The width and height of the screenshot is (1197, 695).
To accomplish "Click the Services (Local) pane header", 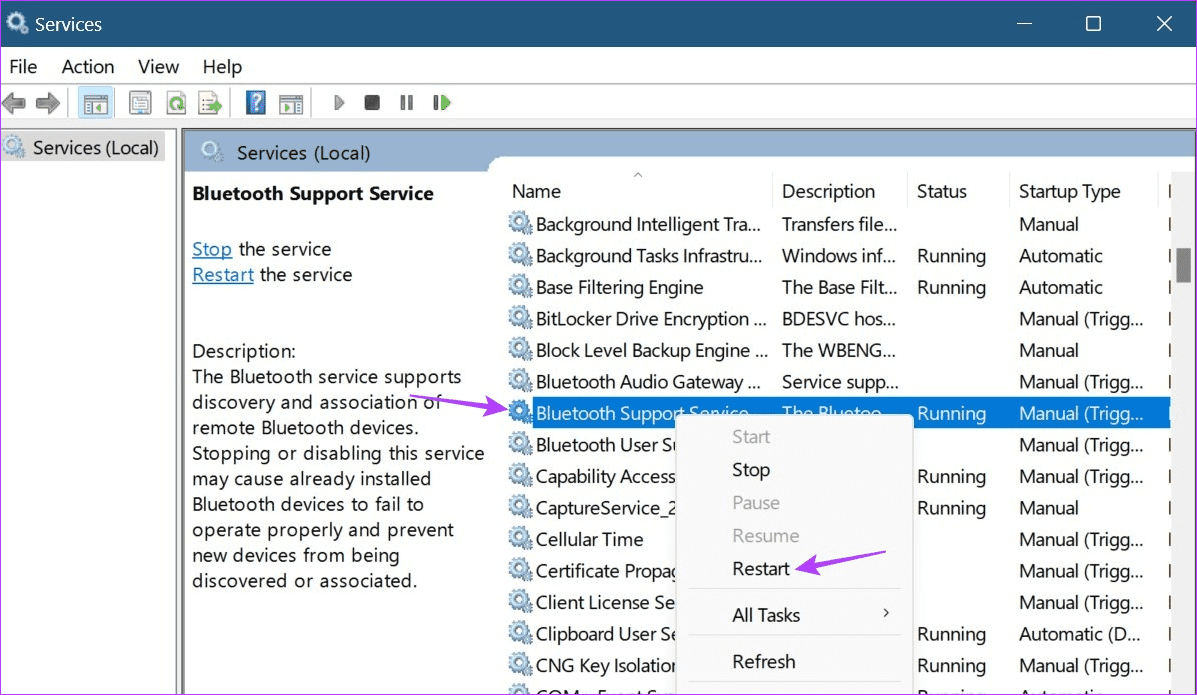I will (x=303, y=153).
